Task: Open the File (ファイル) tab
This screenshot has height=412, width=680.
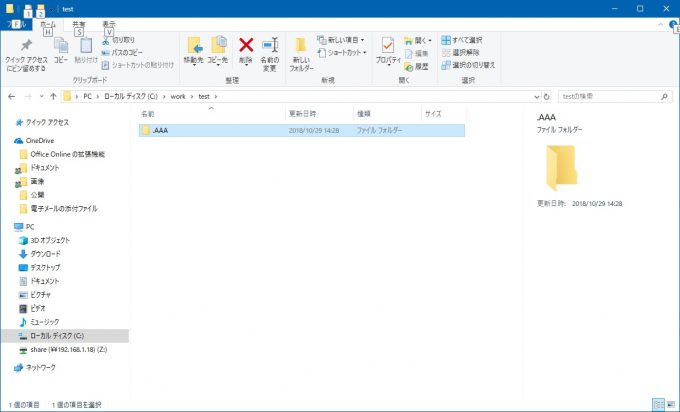Action: (16, 24)
